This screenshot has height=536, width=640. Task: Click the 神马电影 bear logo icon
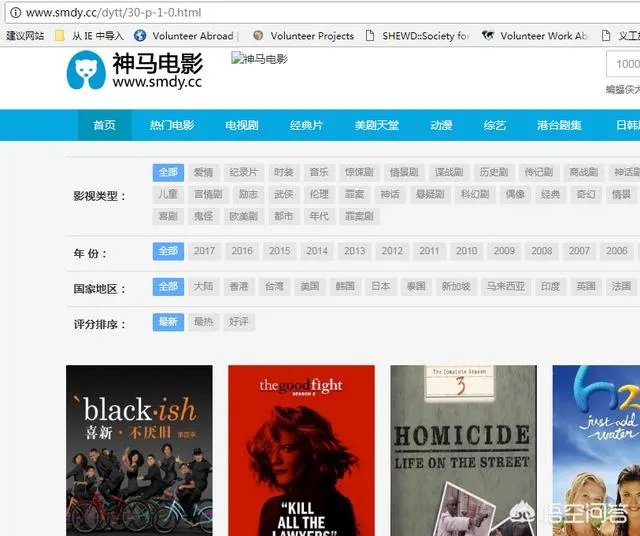click(86, 71)
